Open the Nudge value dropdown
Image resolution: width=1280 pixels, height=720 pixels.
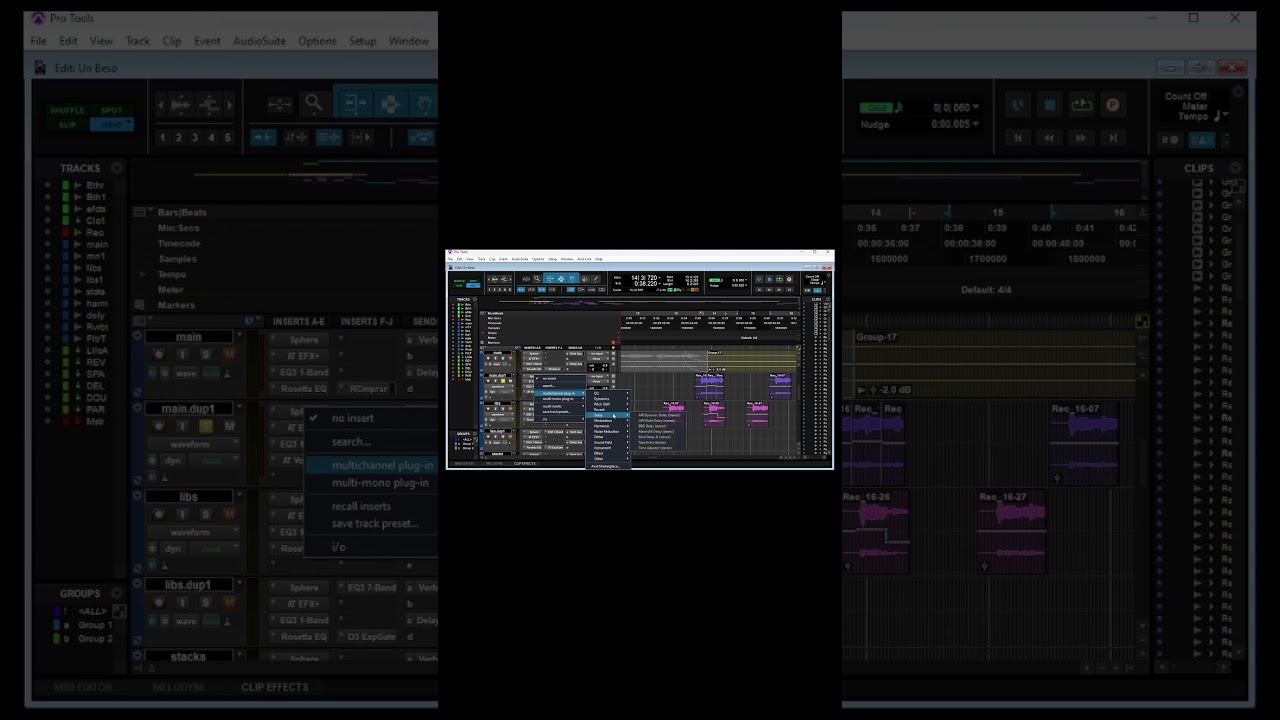(746, 285)
